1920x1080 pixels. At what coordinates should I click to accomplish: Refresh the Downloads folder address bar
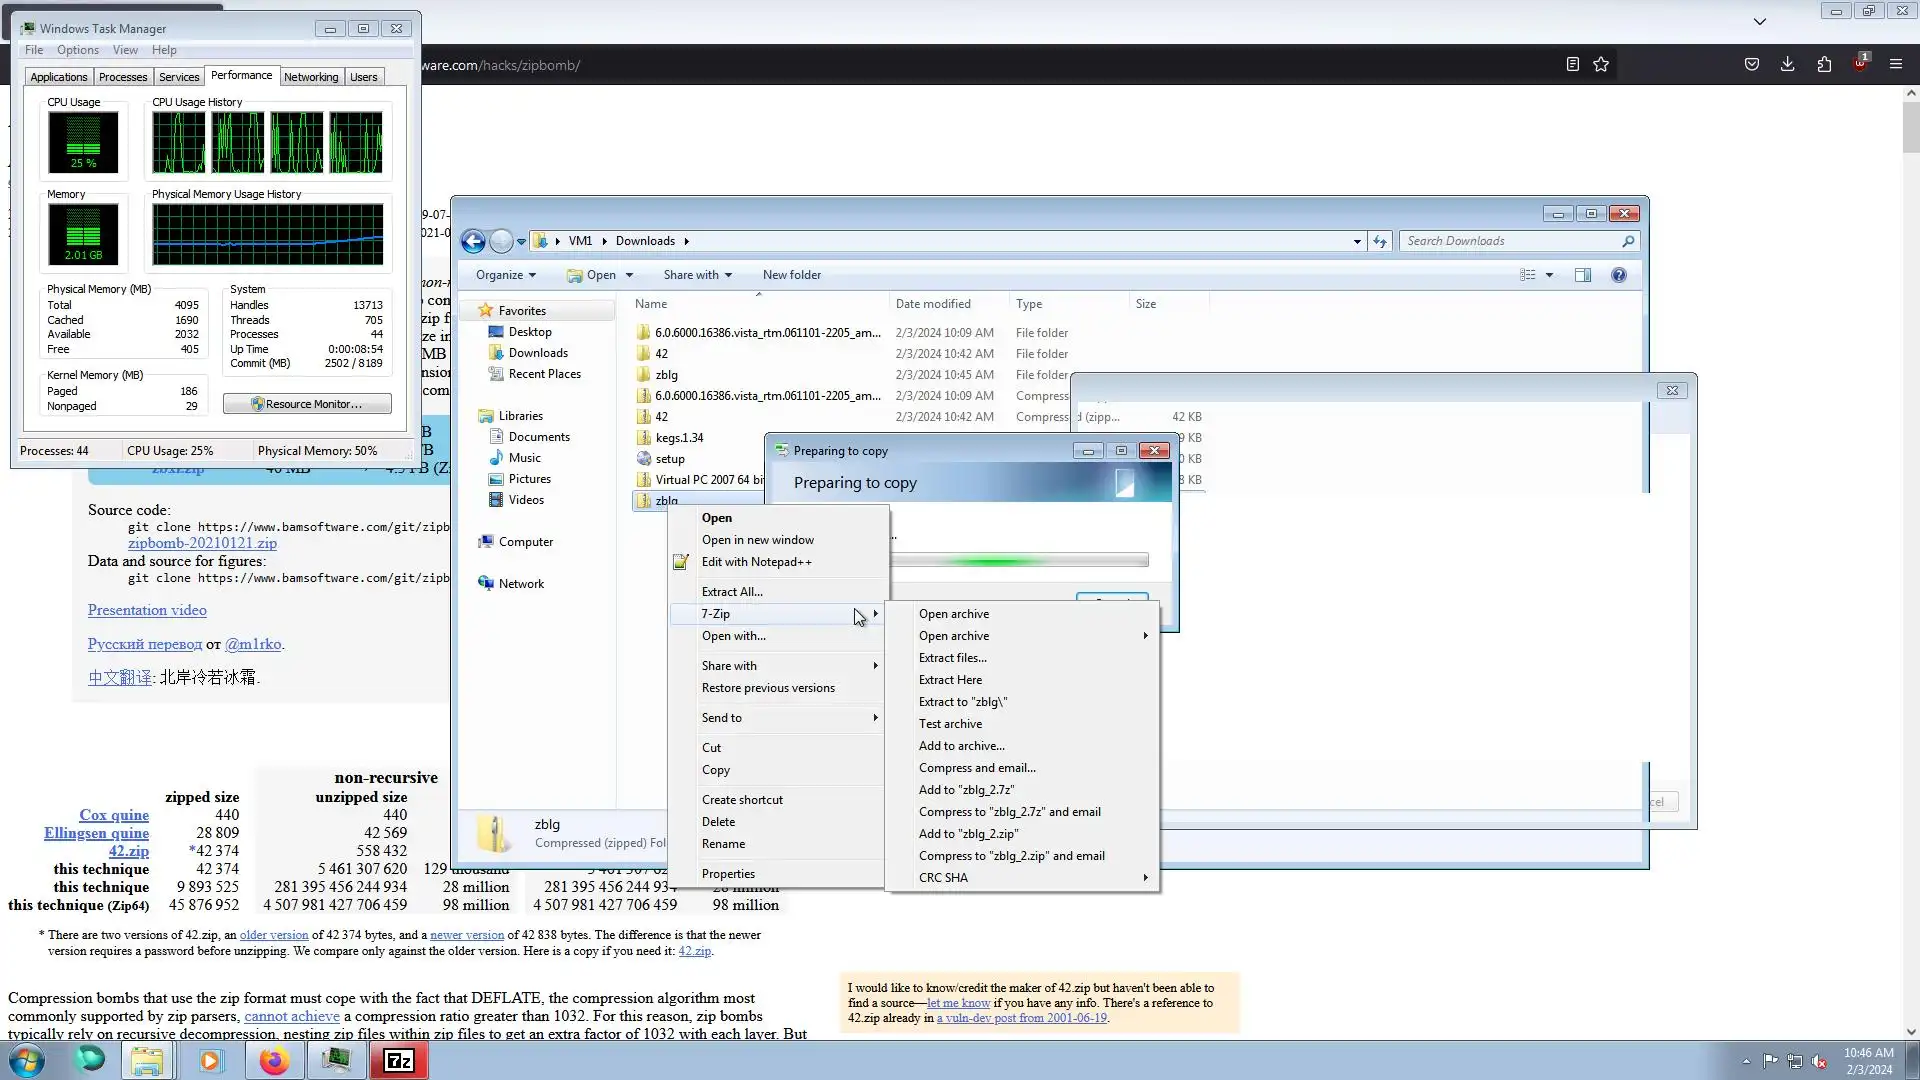coord(1380,241)
